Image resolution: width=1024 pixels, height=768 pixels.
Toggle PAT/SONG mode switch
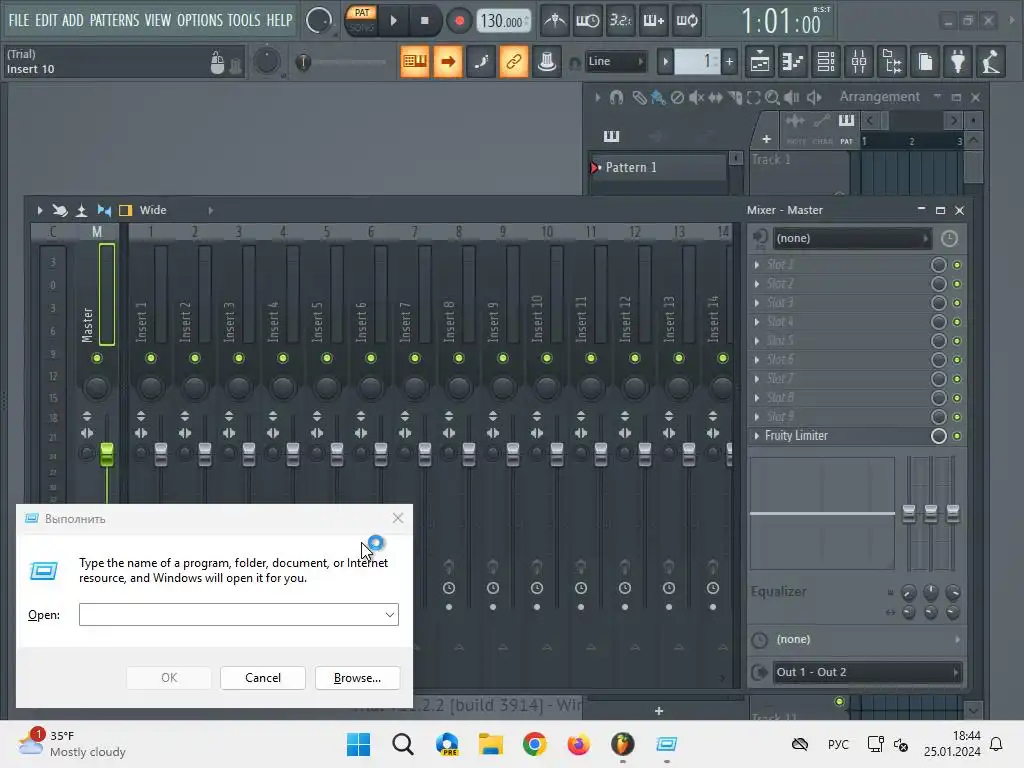(x=361, y=20)
